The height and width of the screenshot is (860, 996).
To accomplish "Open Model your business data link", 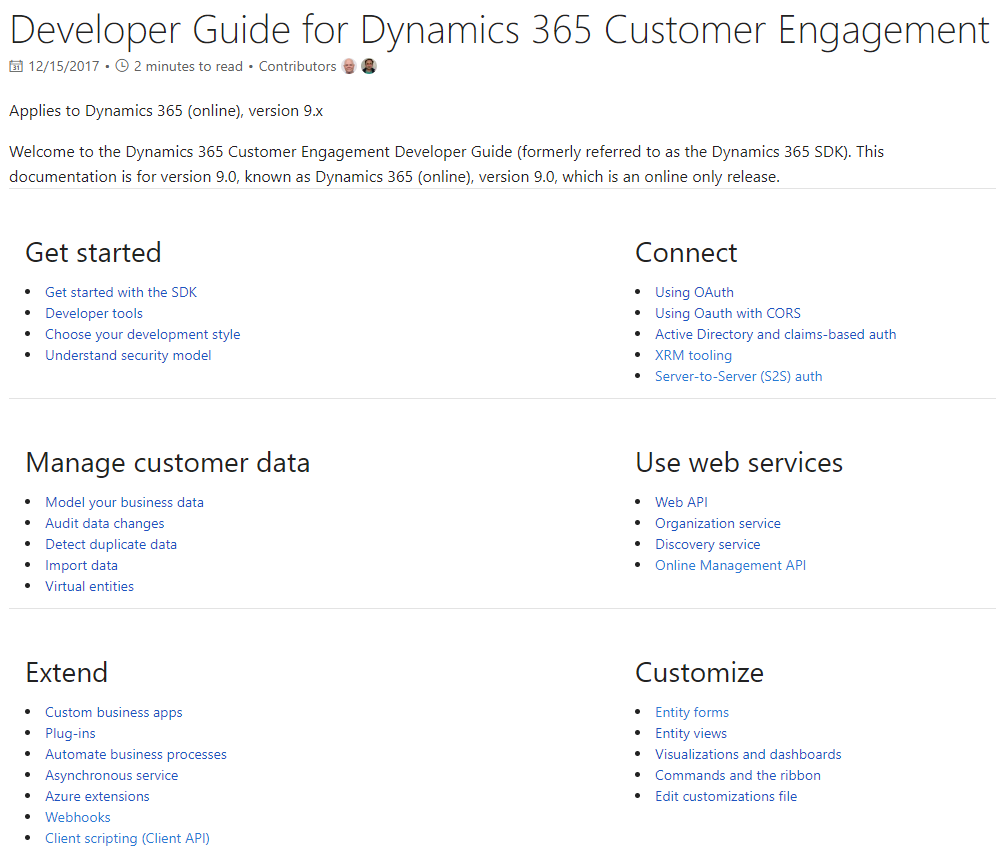I will tap(124, 502).
